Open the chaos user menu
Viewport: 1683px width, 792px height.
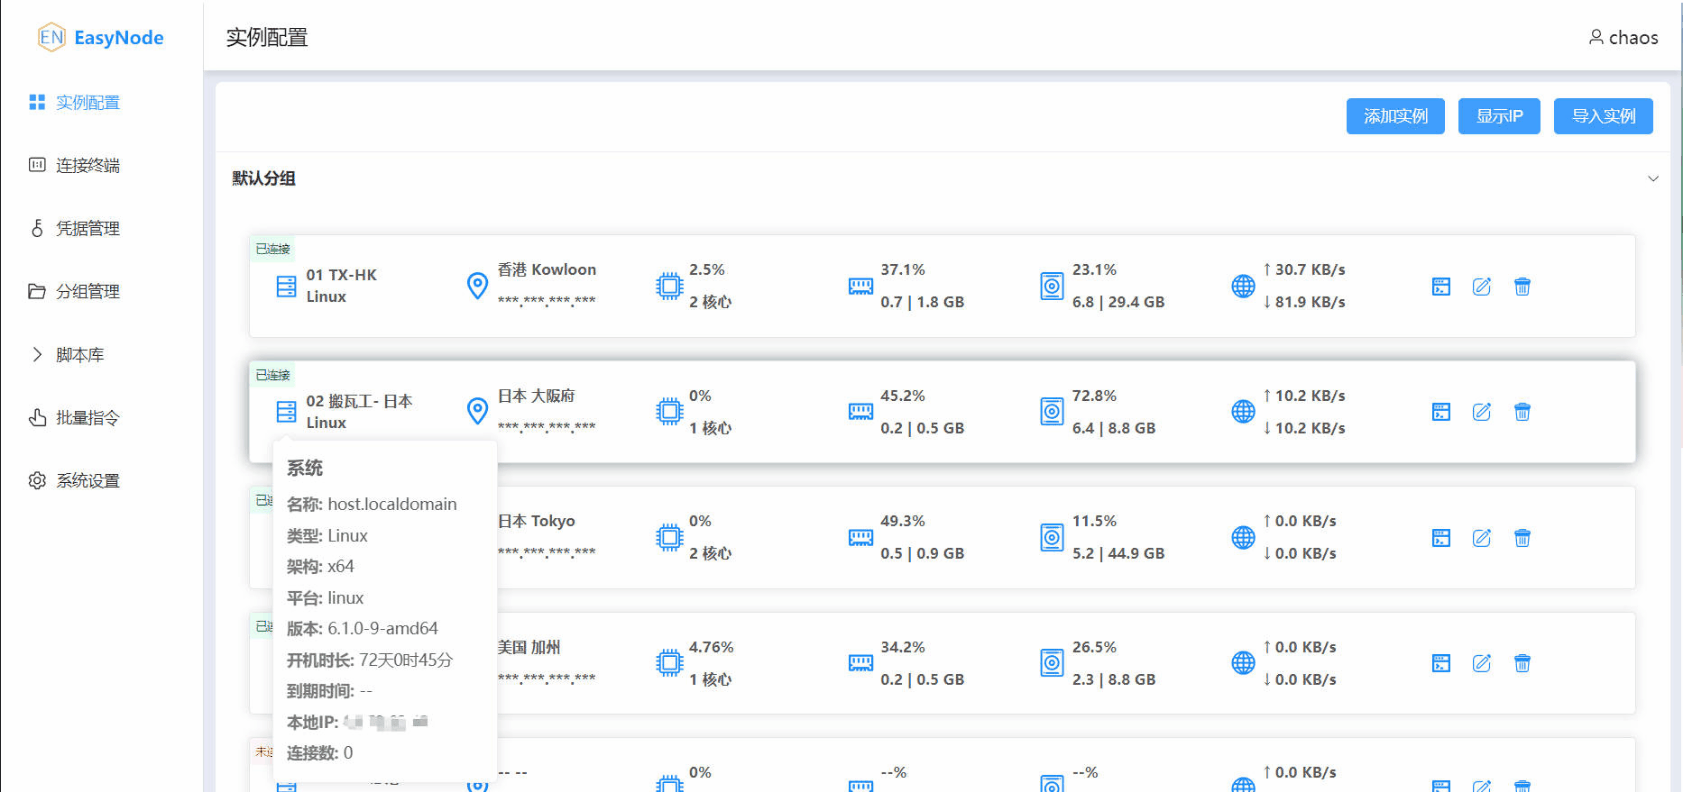1623,38
